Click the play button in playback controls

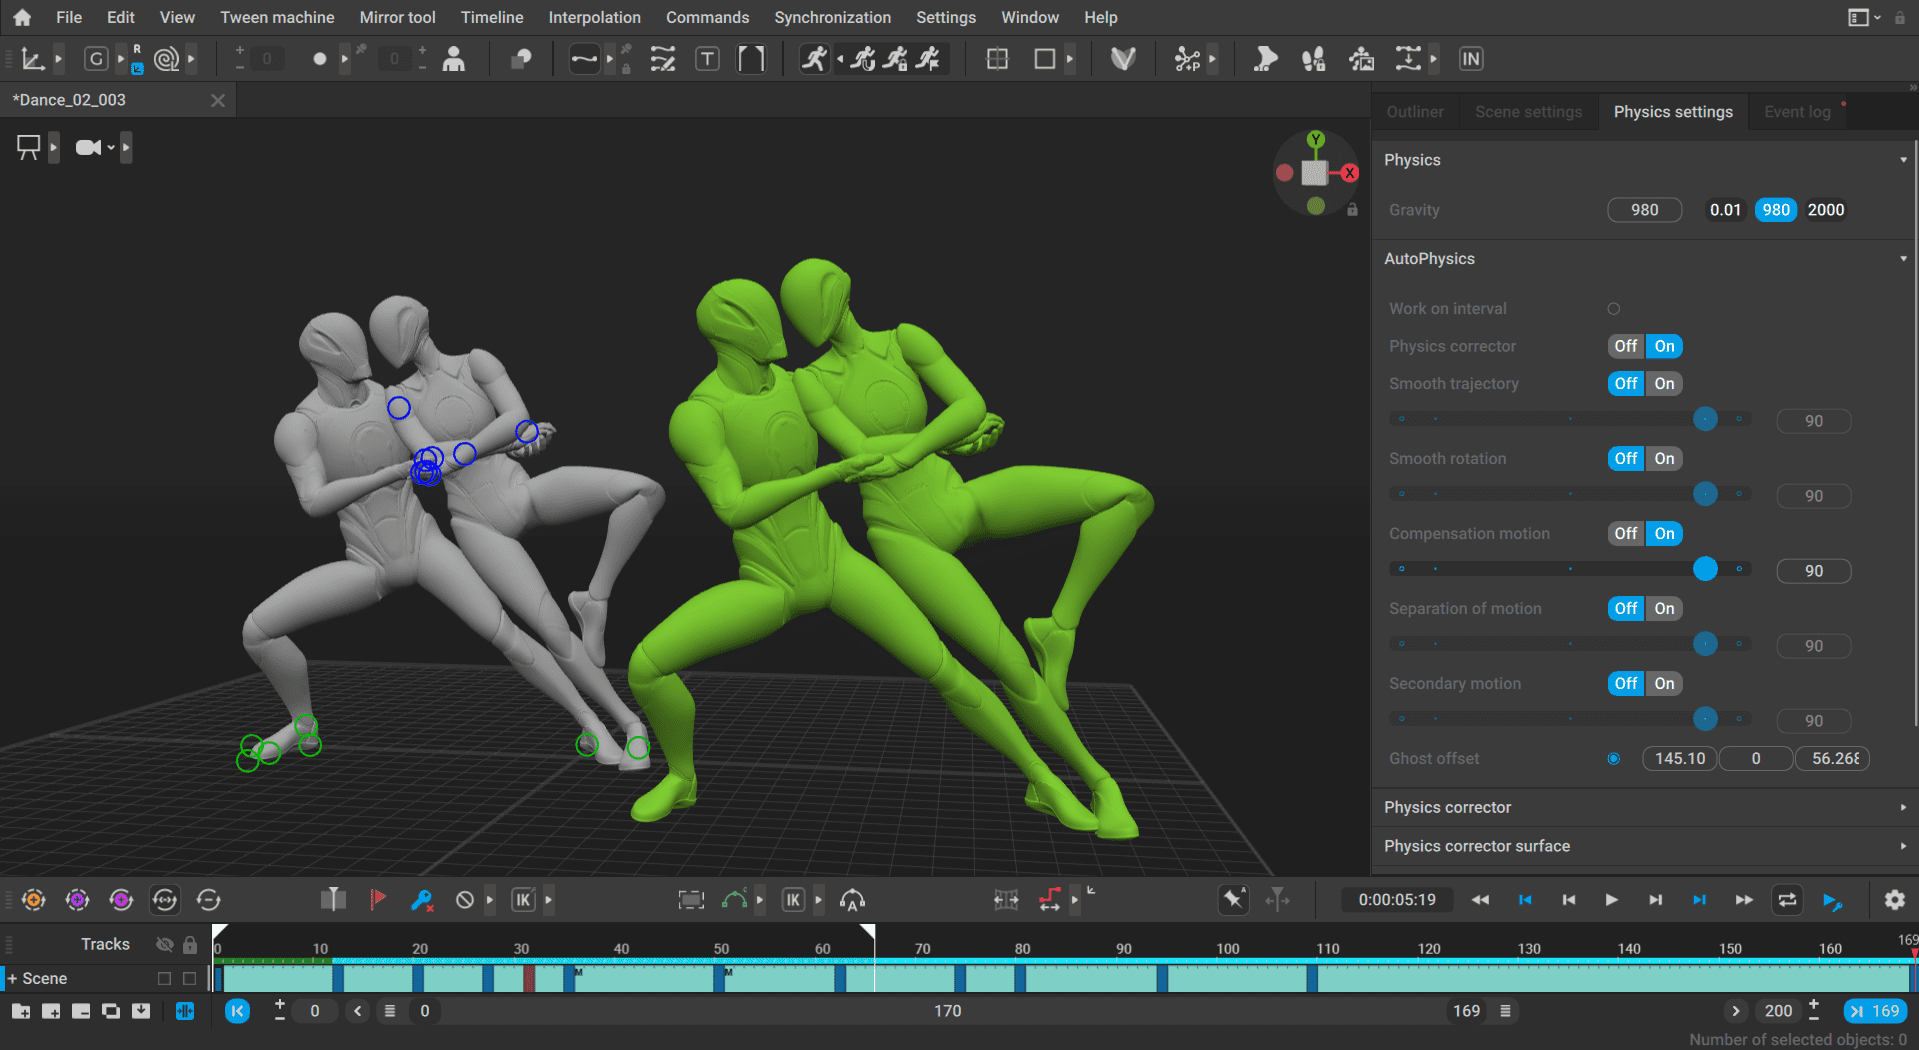point(1611,899)
